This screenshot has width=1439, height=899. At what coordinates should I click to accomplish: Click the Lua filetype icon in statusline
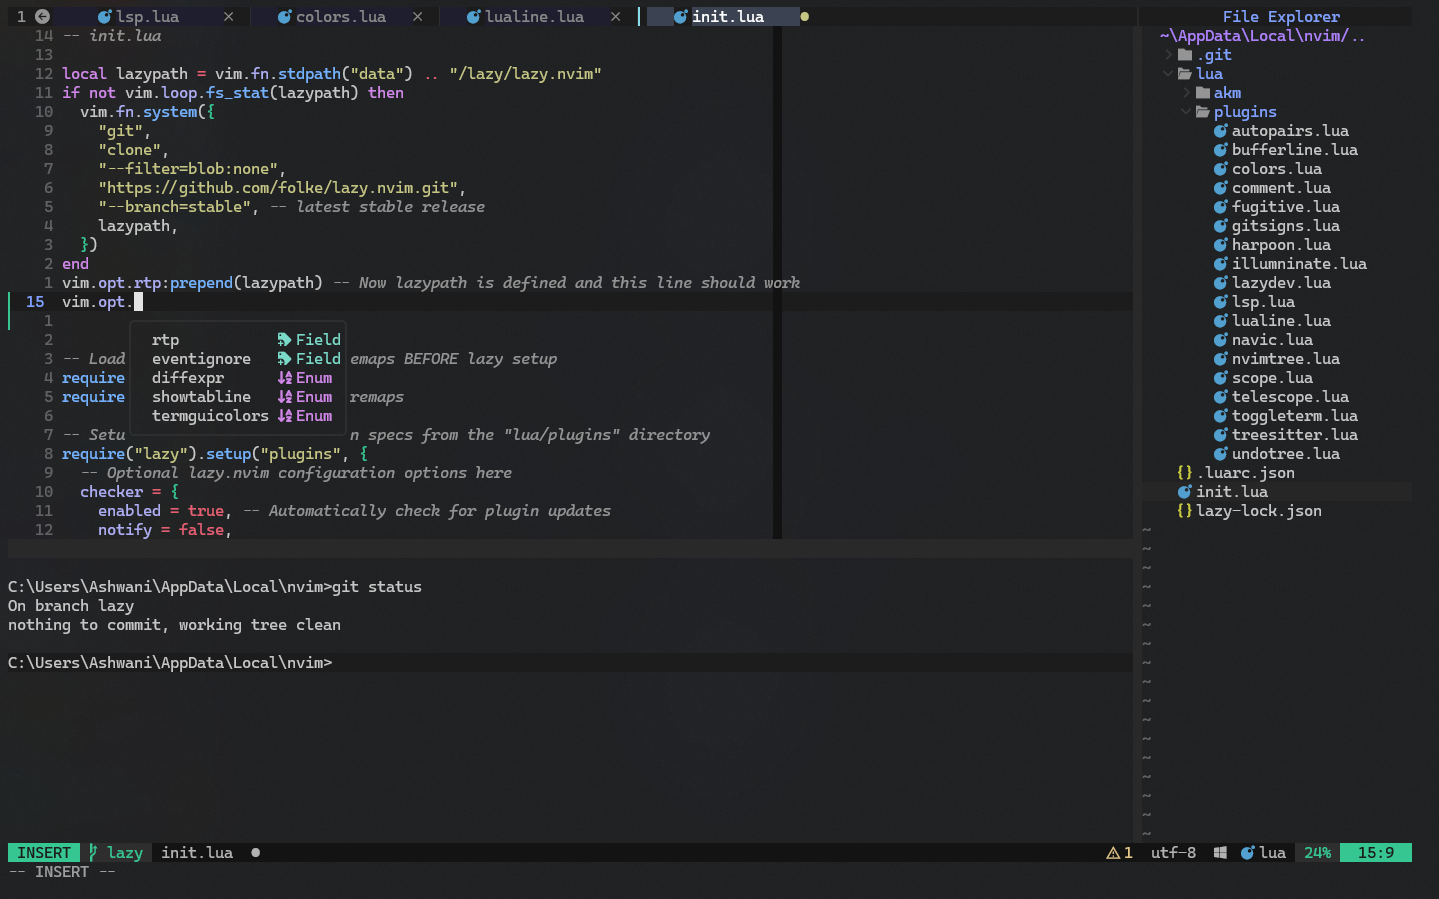pos(1247,853)
